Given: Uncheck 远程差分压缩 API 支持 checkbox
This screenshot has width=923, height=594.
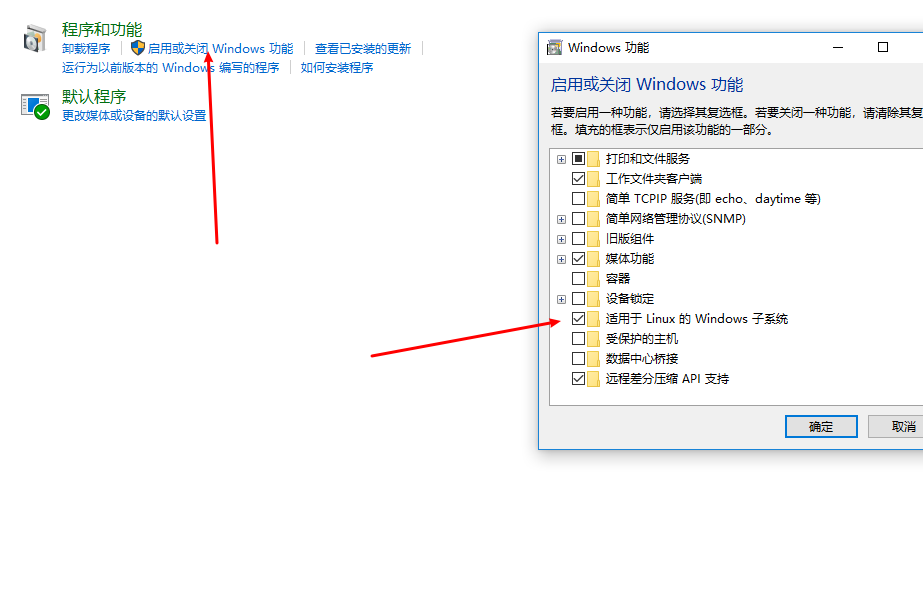Looking at the screenshot, I should click(x=579, y=379).
